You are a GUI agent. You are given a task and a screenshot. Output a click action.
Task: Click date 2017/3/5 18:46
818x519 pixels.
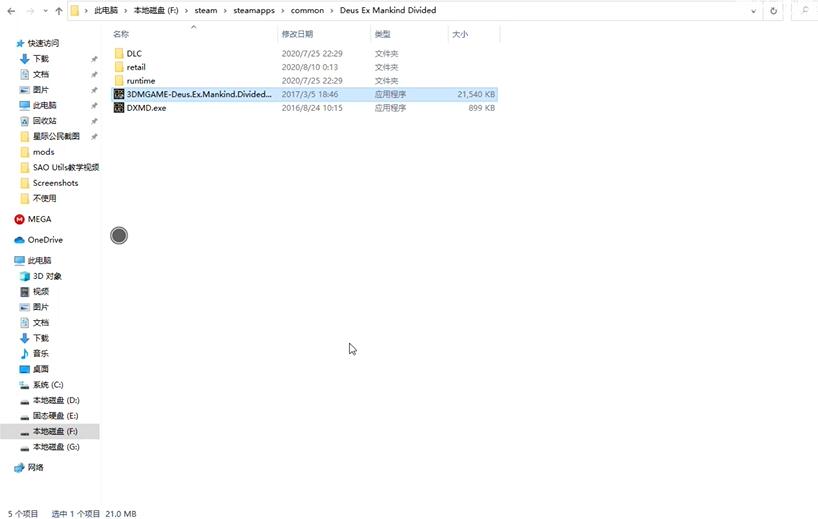[x=310, y=94]
